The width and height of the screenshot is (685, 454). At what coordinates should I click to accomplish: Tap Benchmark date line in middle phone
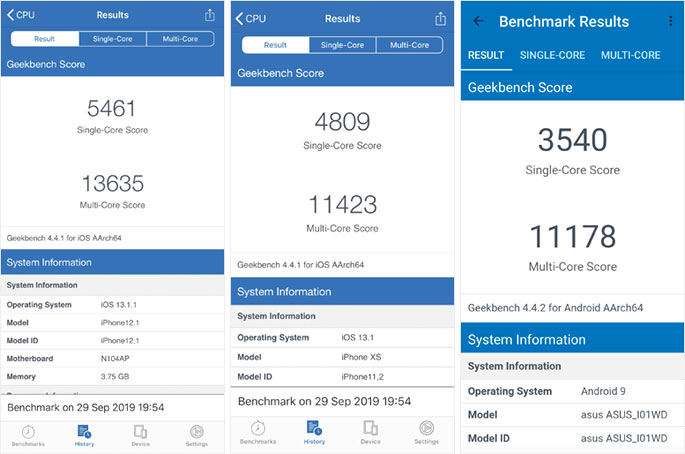[x=324, y=402]
